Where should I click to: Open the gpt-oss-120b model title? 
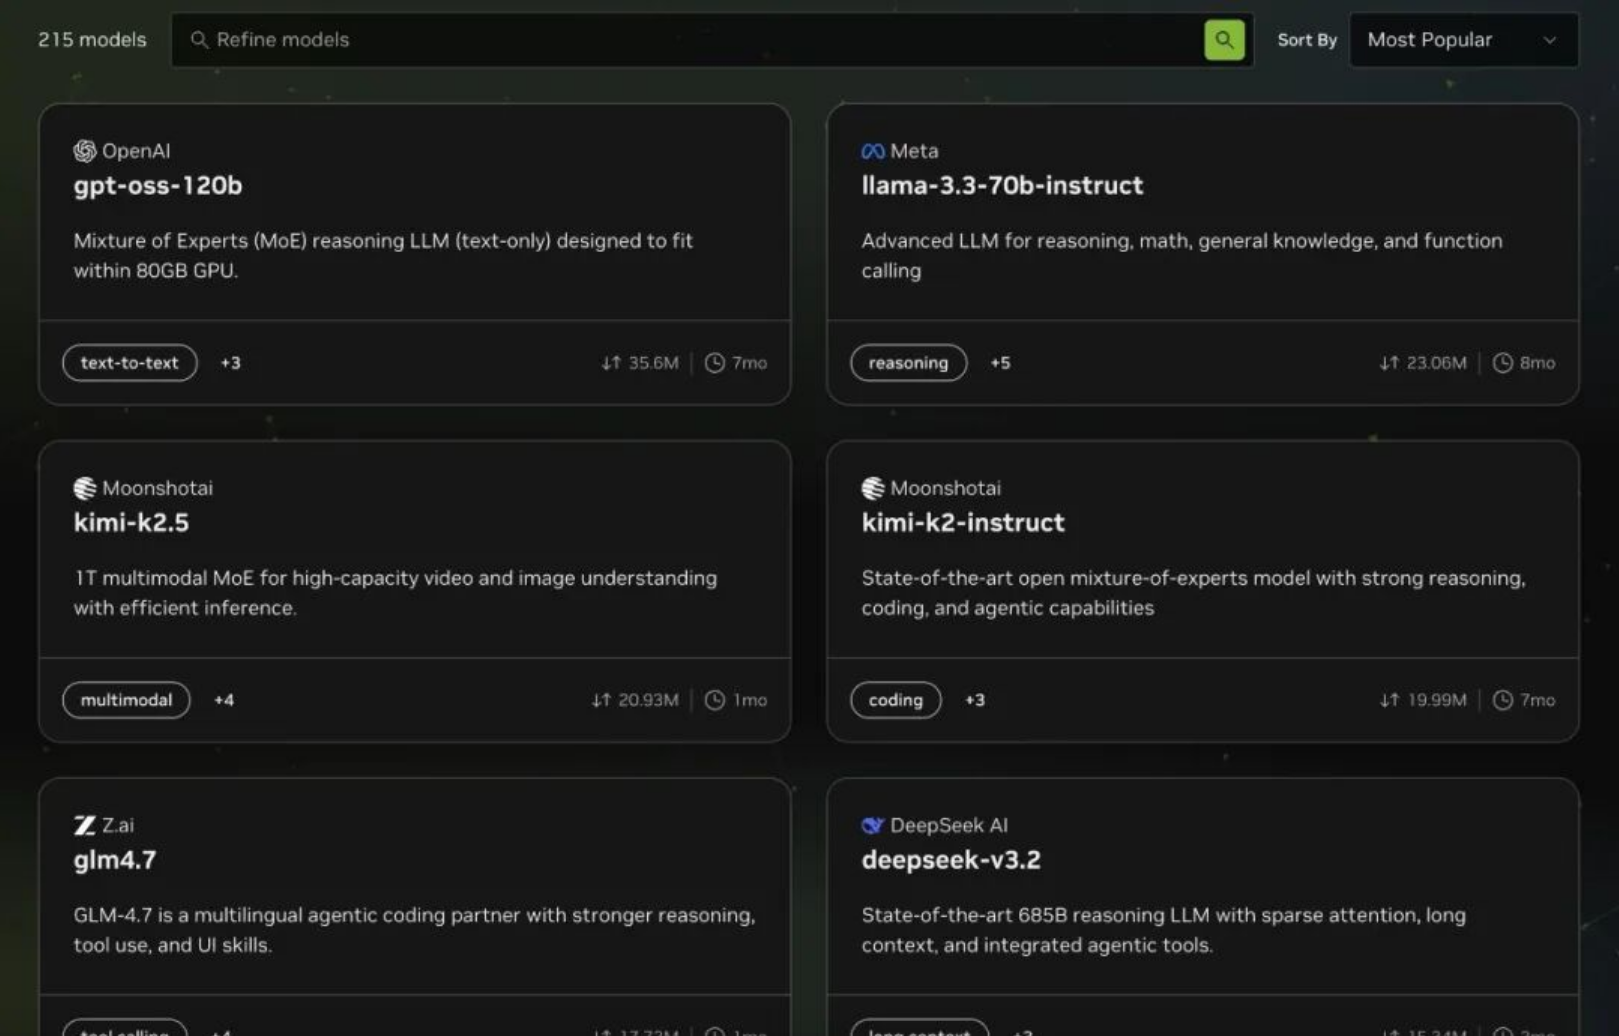coord(158,186)
